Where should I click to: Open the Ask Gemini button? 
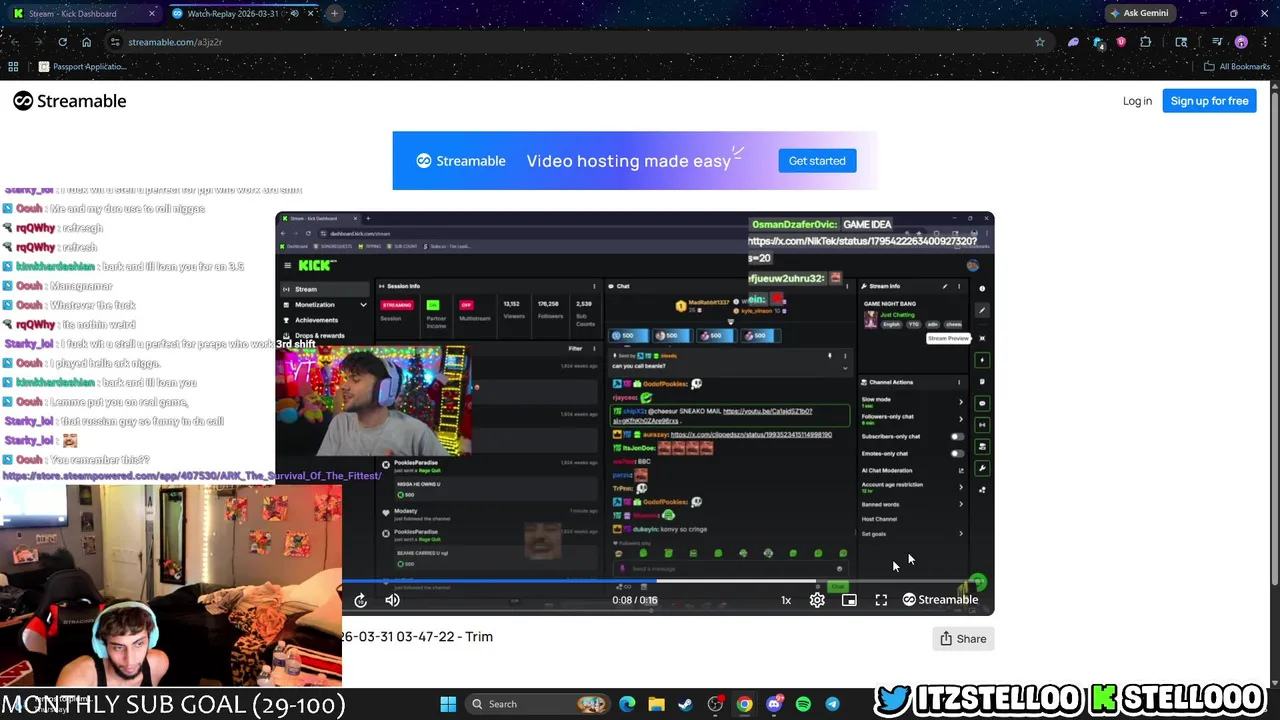coord(1138,13)
